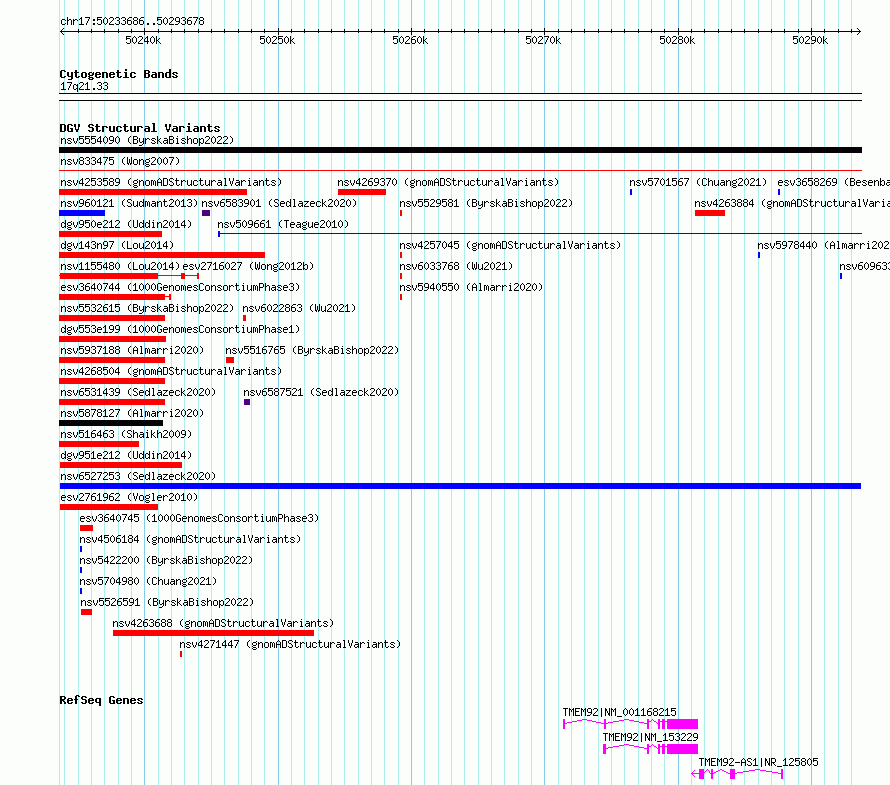The height and width of the screenshot is (785, 890).
Task: Open the nsv5878127 (Almarri2020) label
Action: [132, 413]
